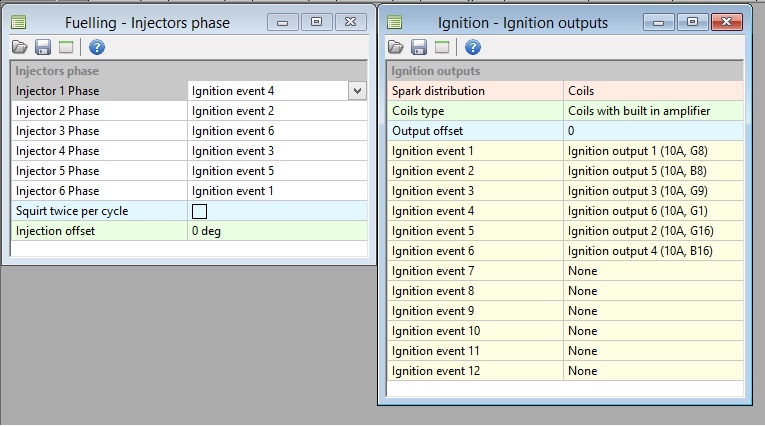Open help in Fuelling Injectors phase window
Image resolution: width=765 pixels, height=427 pixels.
pos(97,47)
